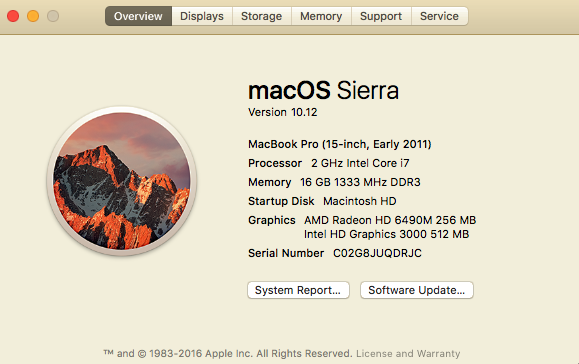Click Intel HD Graphics 3000 512 MB text
The image size is (579, 364).
pyautogui.click(x=386, y=234)
